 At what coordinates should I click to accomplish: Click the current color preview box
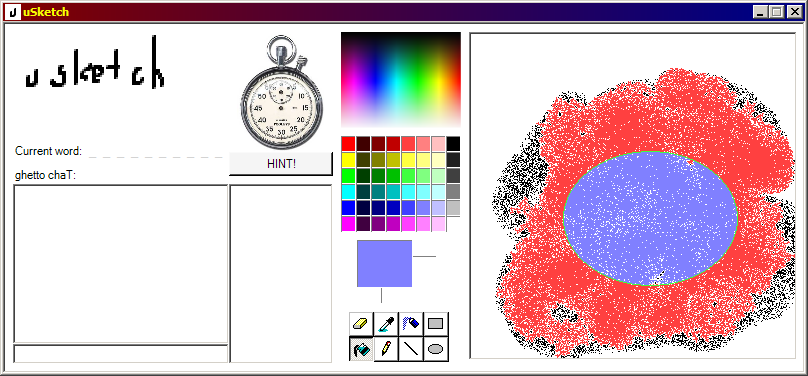point(384,263)
